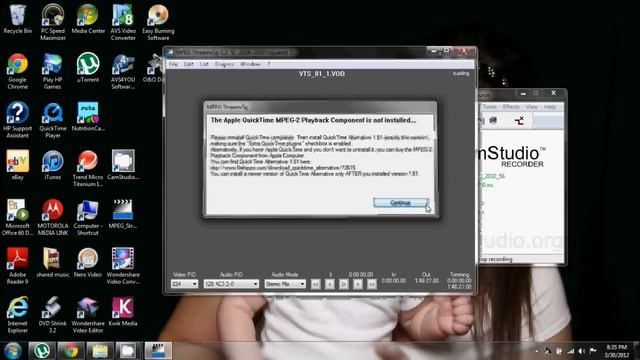
Task: Select the Recycle Bin desktop icon
Action: click(18, 19)
